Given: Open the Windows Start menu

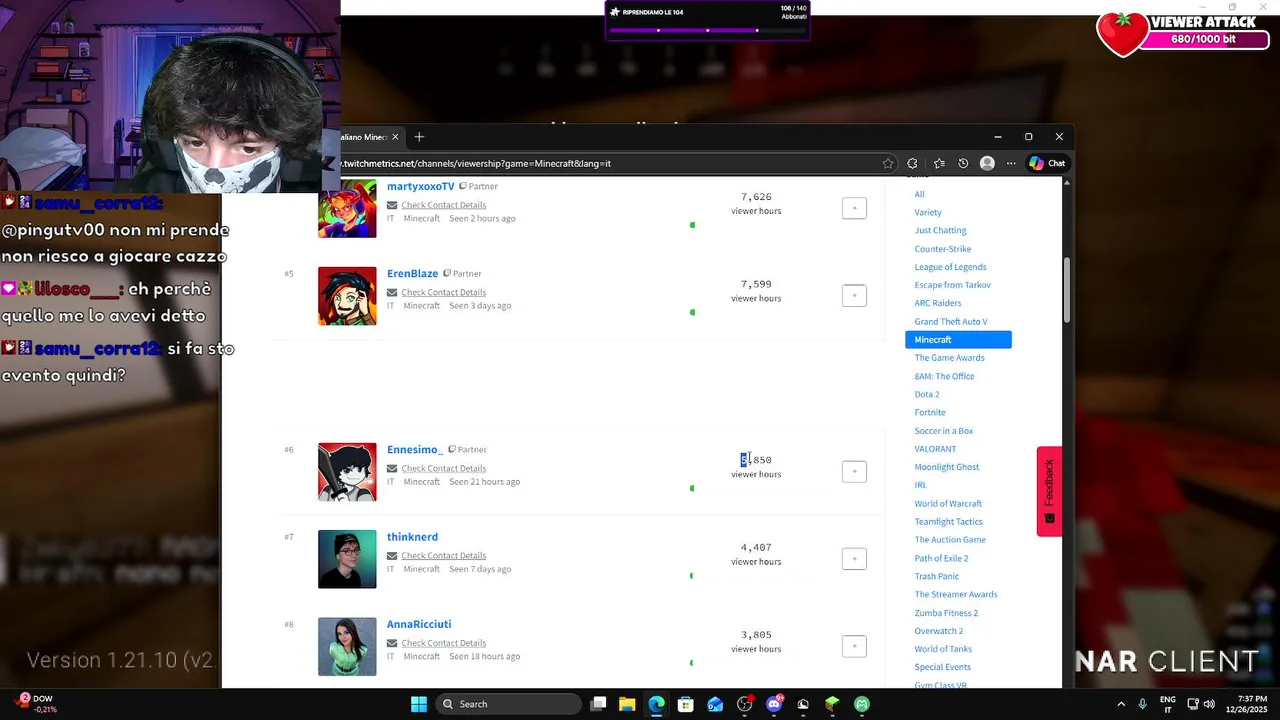Looking at the screenshot, I should 419,704.
